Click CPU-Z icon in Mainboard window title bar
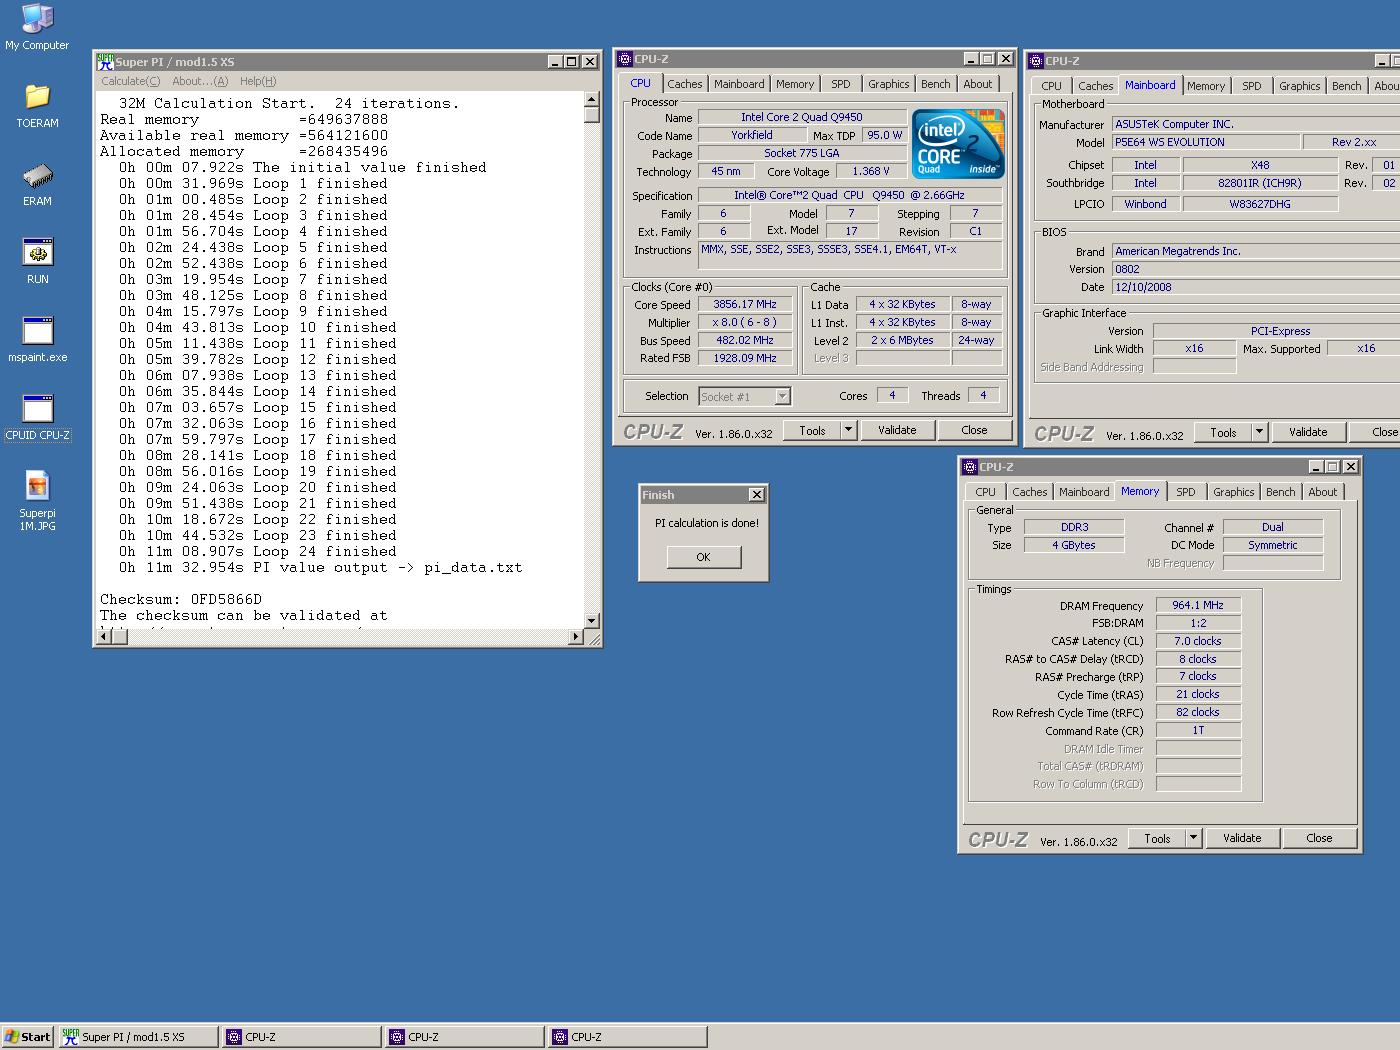 pyautogui.click(x=1036, y=61)
